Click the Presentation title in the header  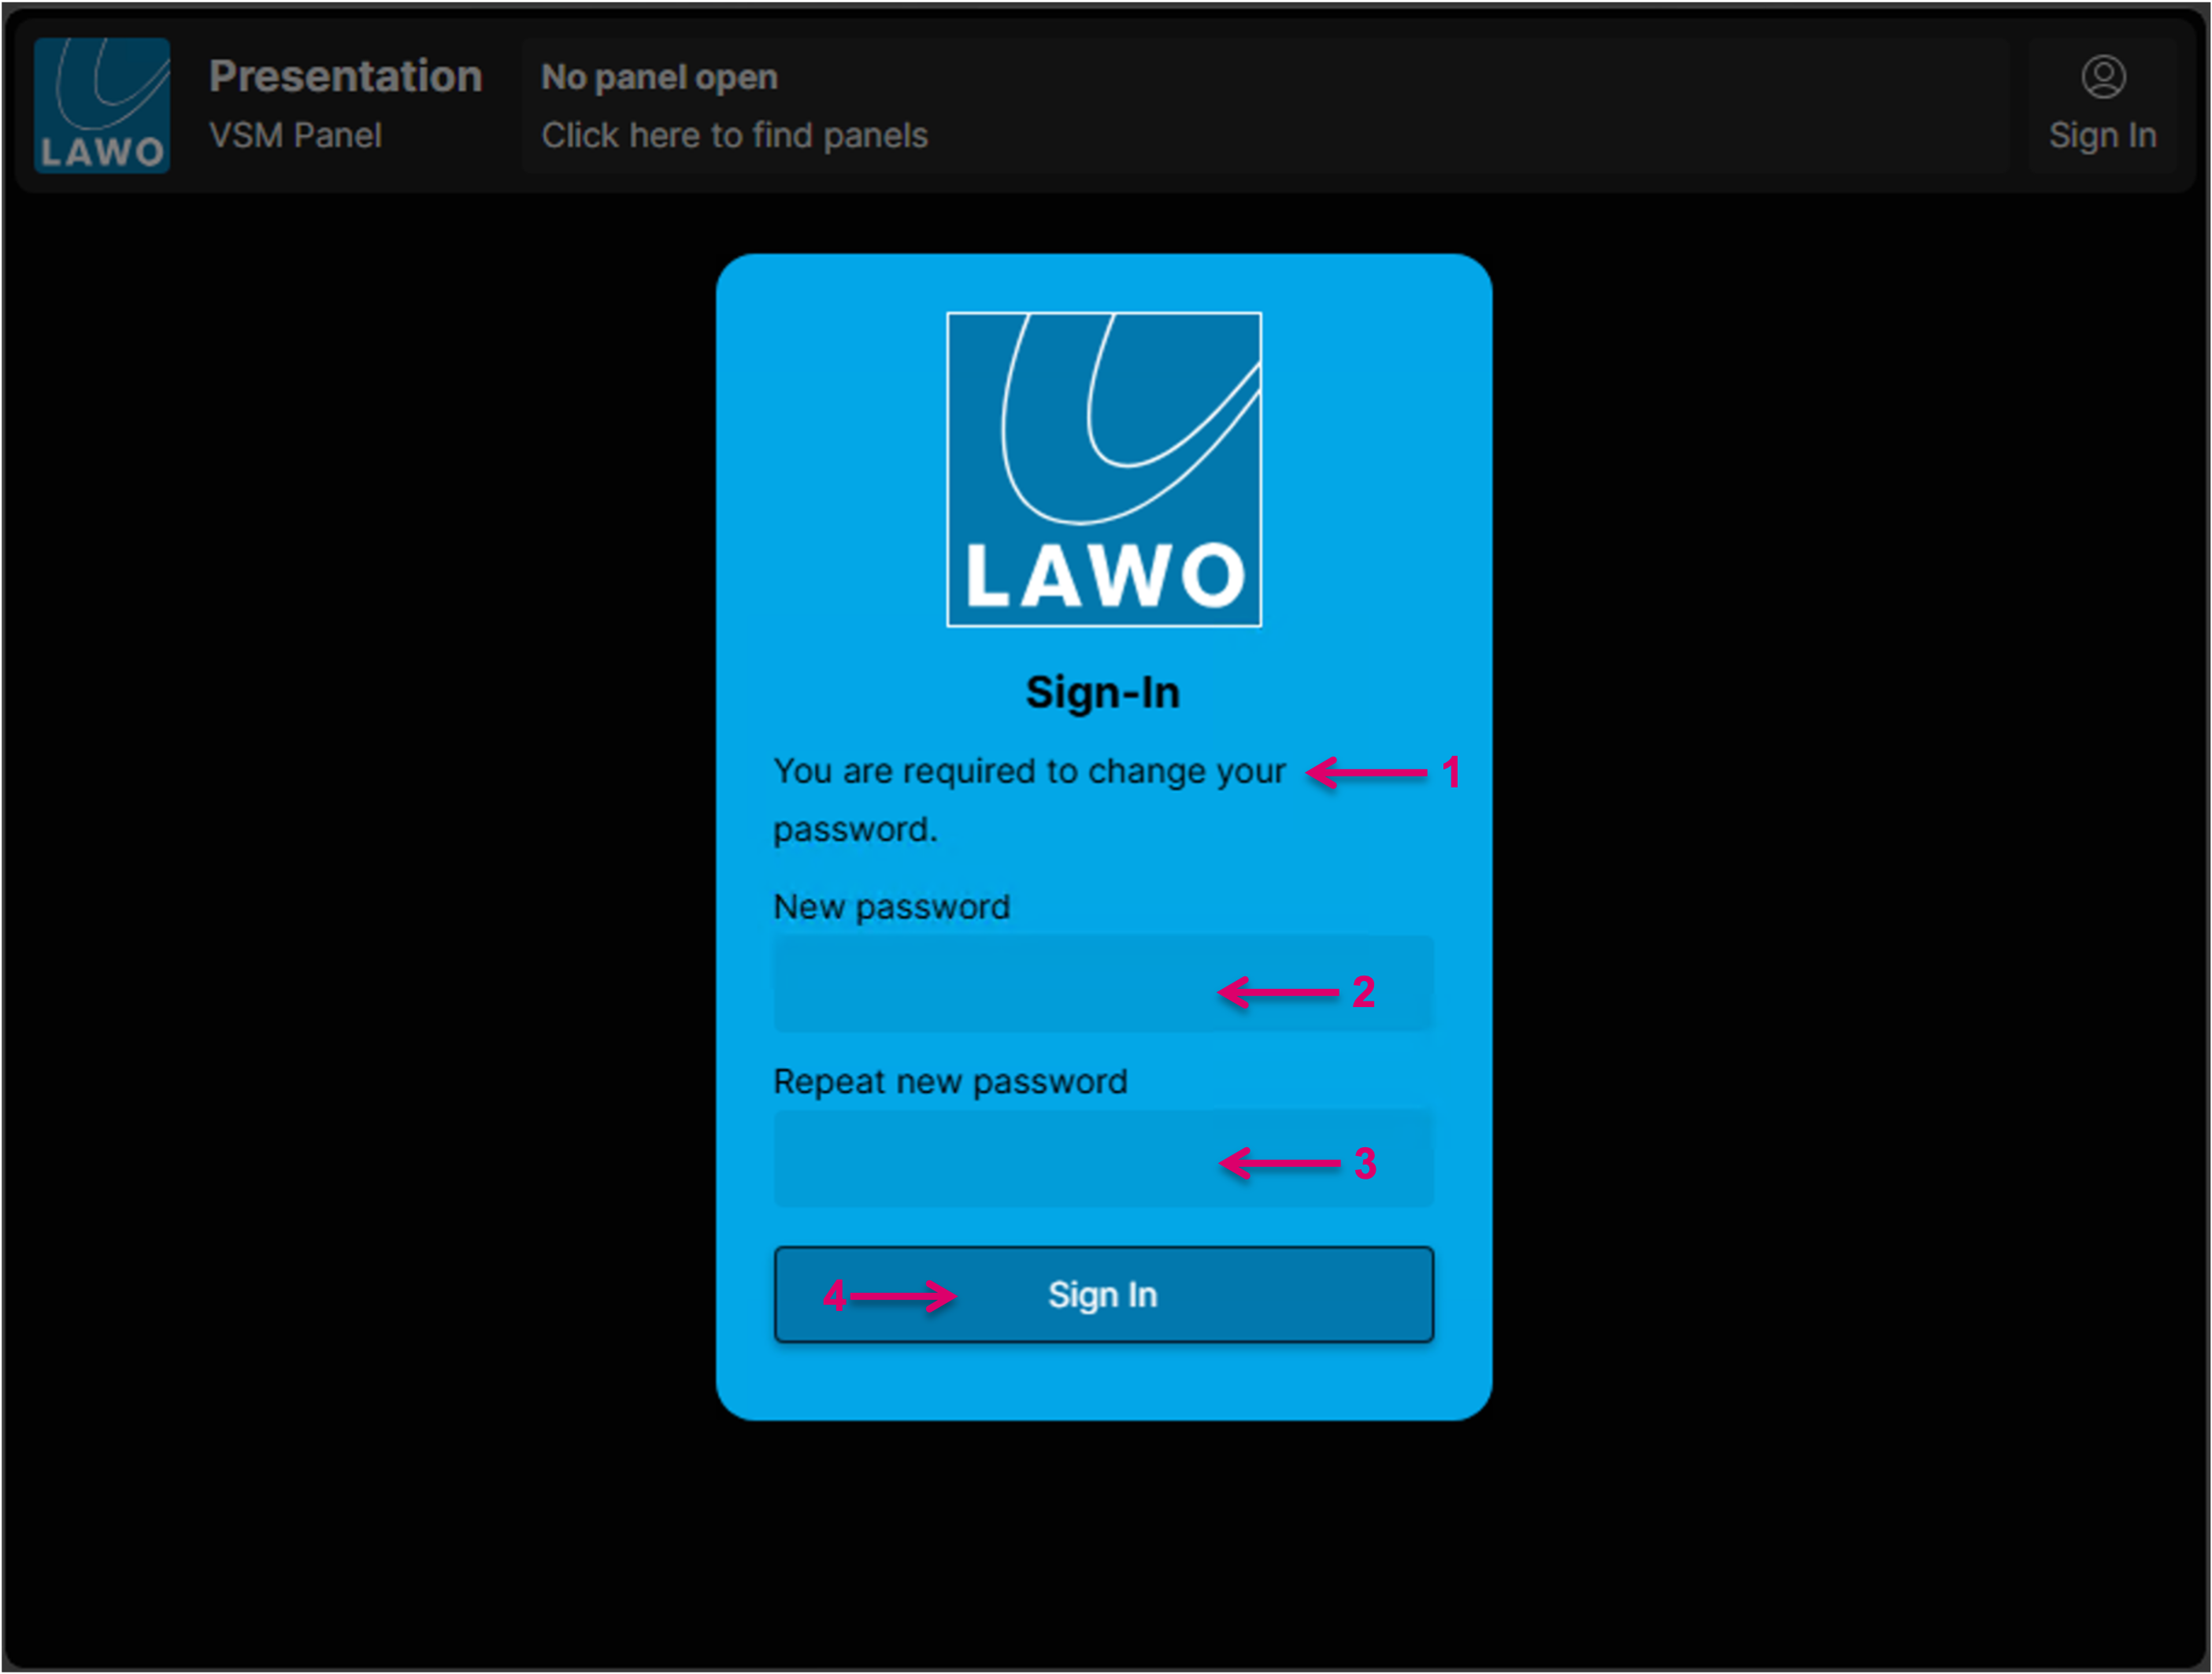coord(345,76)
